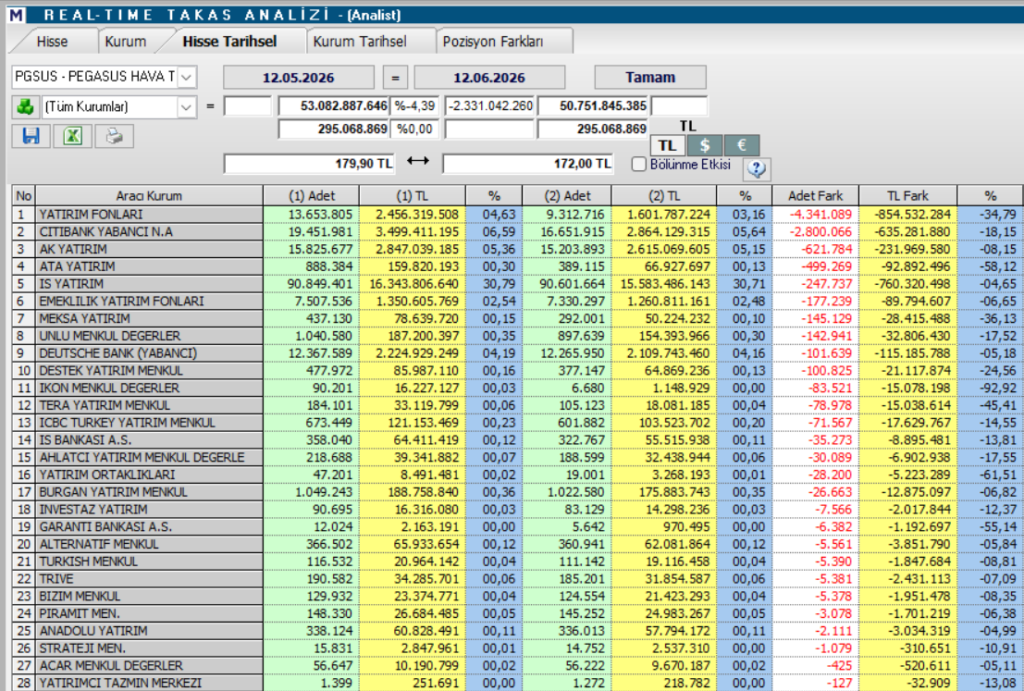Select ATA YATIRIM row
The image size is (1024, 691).
[517, 266]
